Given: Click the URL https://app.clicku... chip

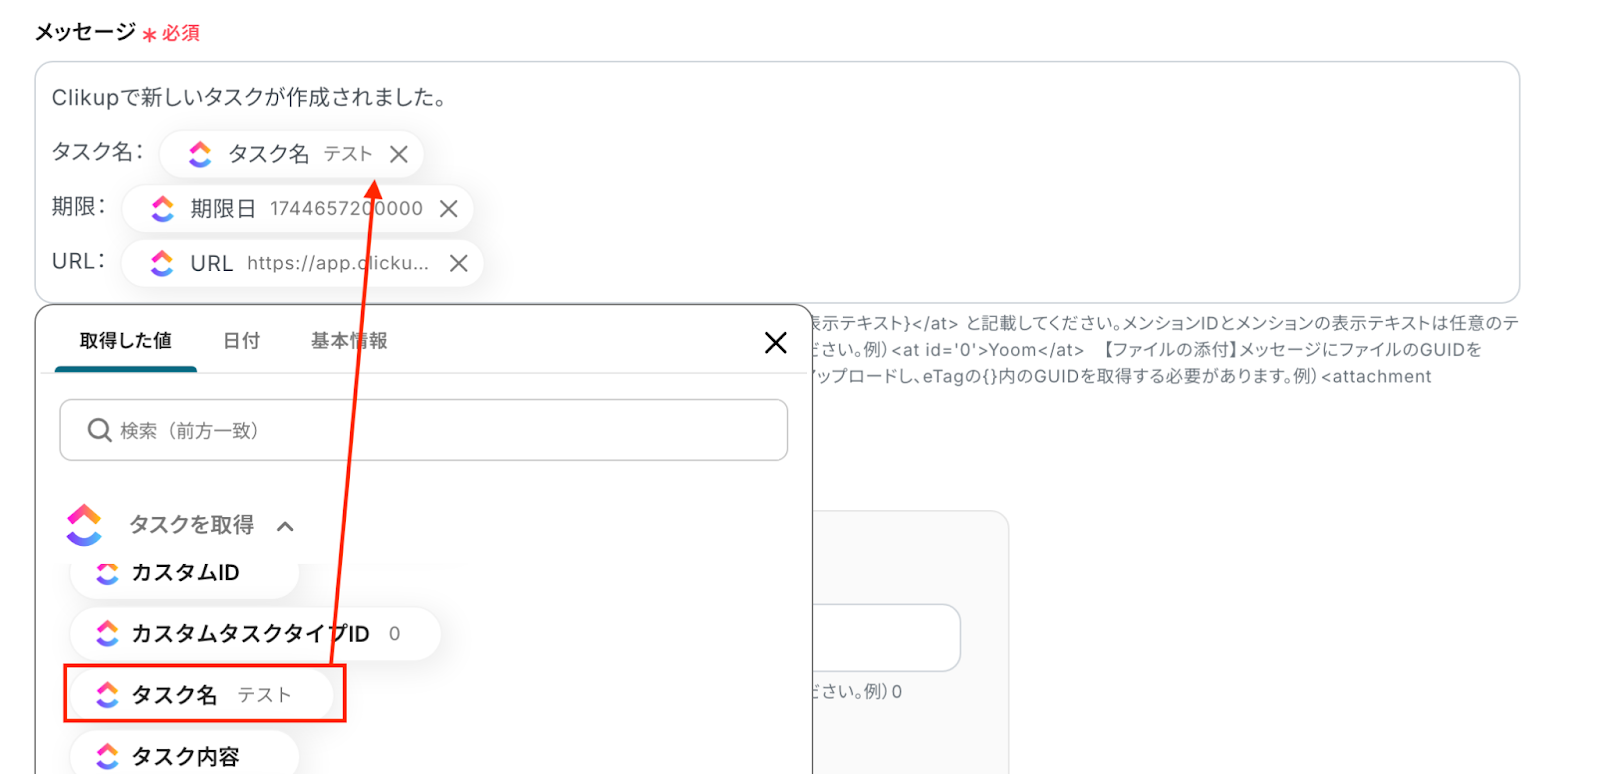Looking at the screenshot, I should [303, 263].
